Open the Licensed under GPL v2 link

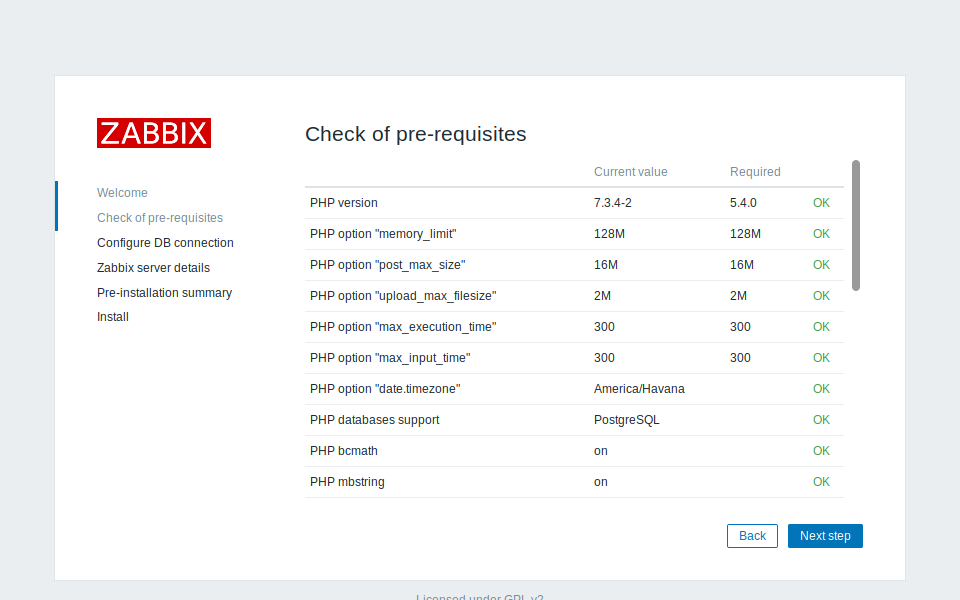point(479,596)
